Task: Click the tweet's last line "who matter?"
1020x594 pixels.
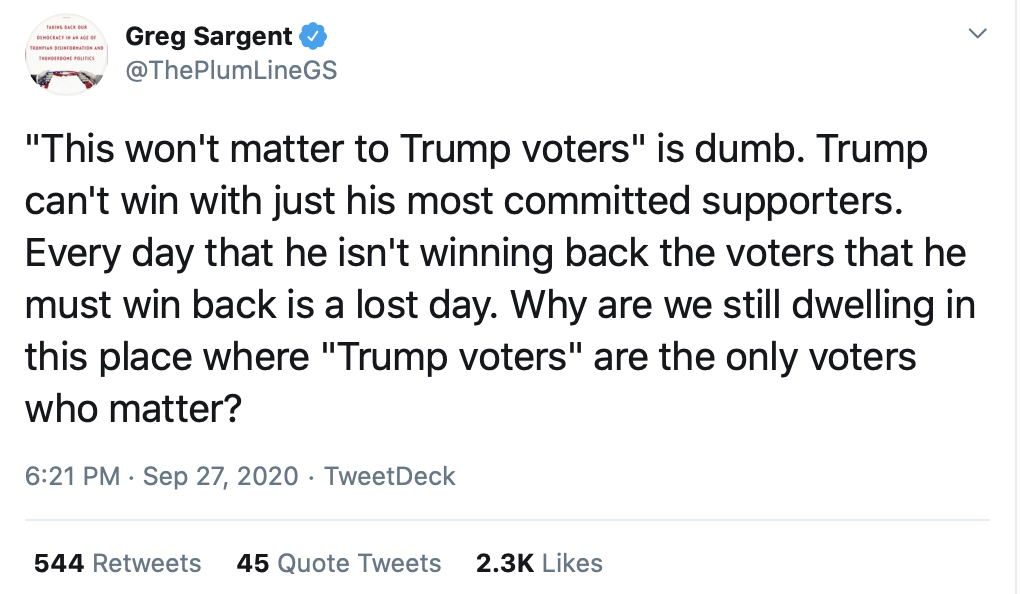Action: tap(131, 408)
